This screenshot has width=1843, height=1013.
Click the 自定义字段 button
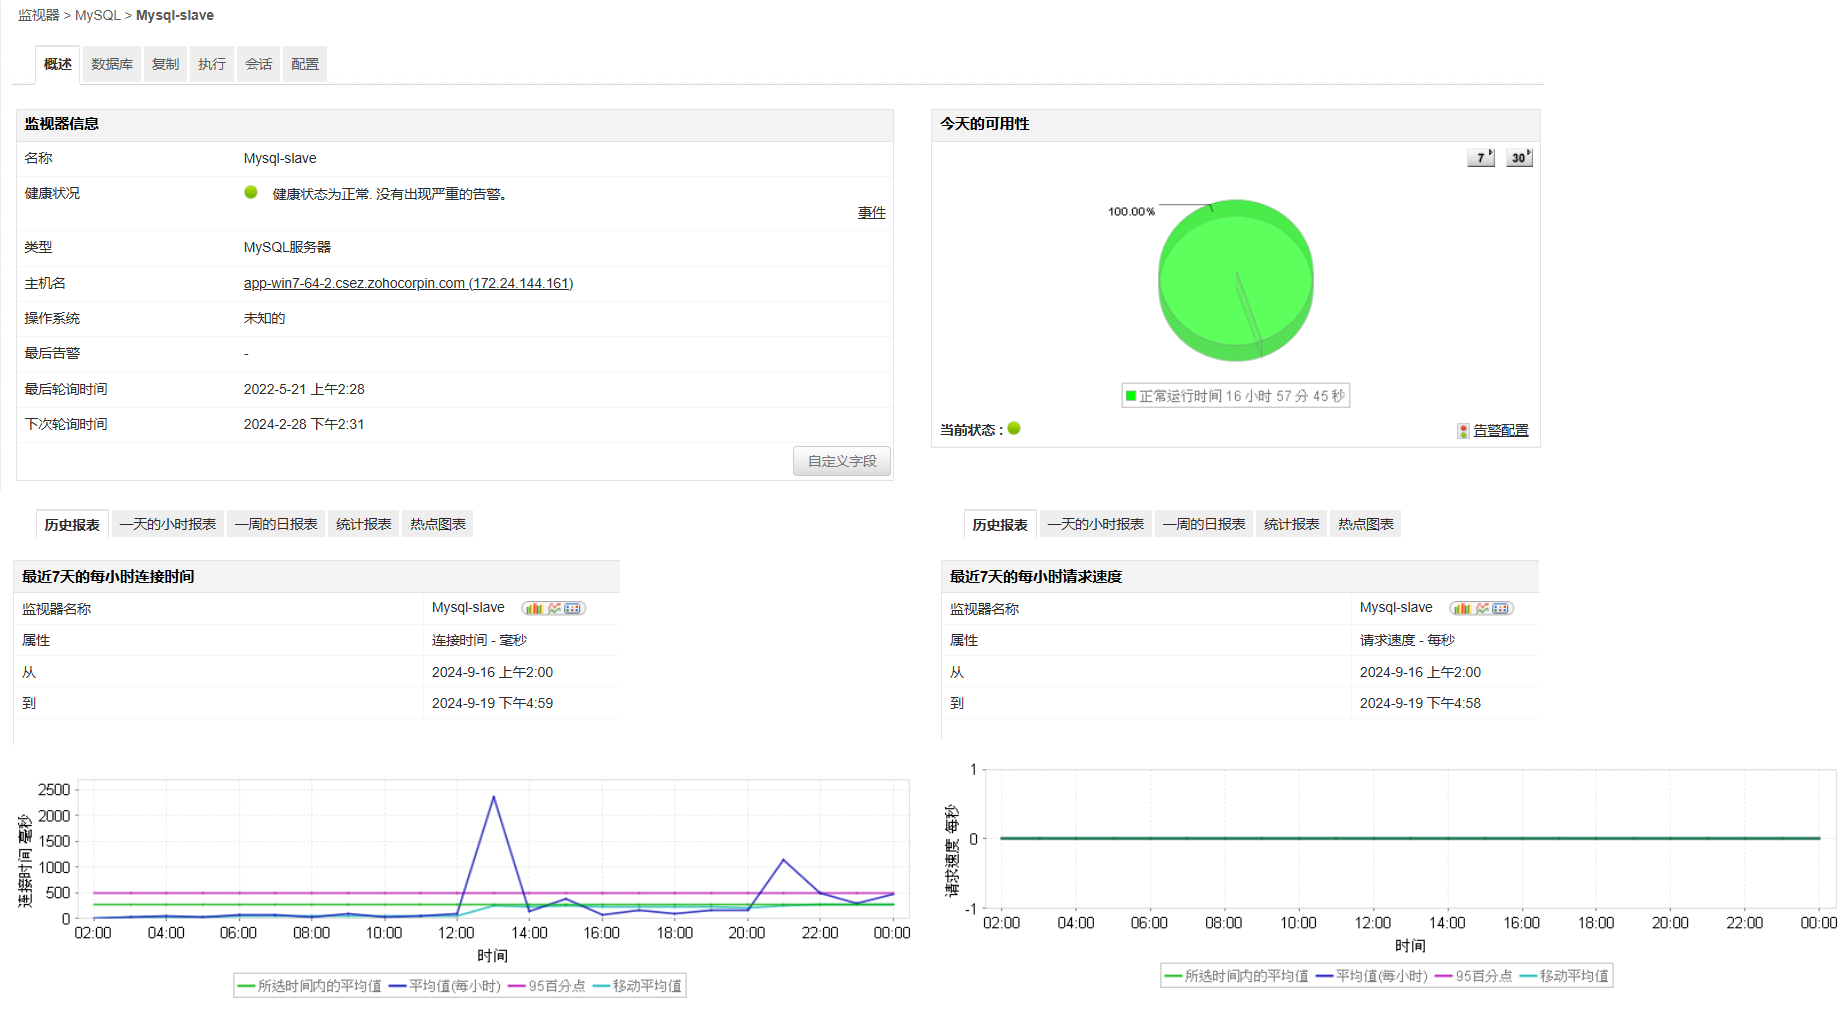coord(842,461)
